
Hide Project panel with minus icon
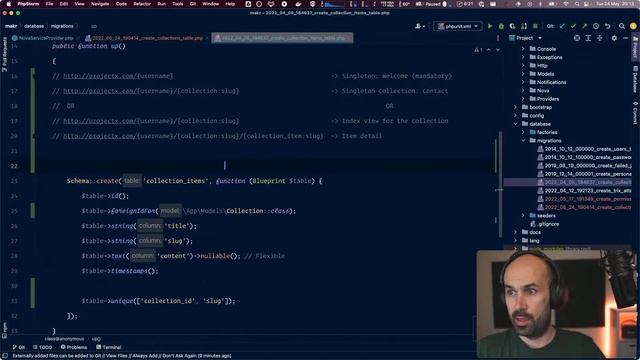point(626,38)
